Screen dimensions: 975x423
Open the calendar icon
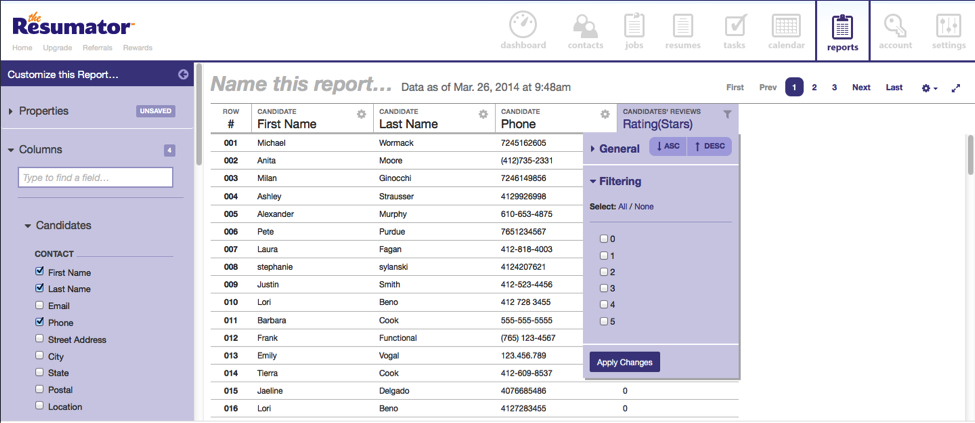pos(786,25)
